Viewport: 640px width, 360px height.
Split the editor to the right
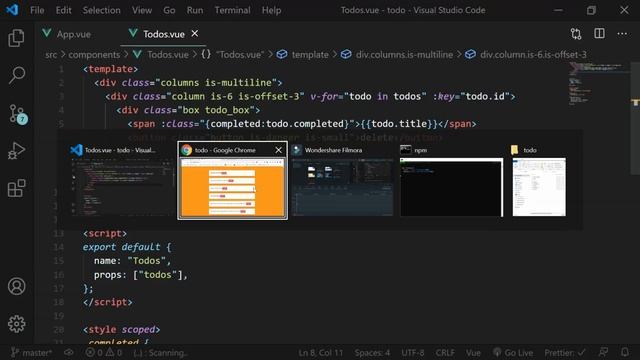[x=599, y=33]
